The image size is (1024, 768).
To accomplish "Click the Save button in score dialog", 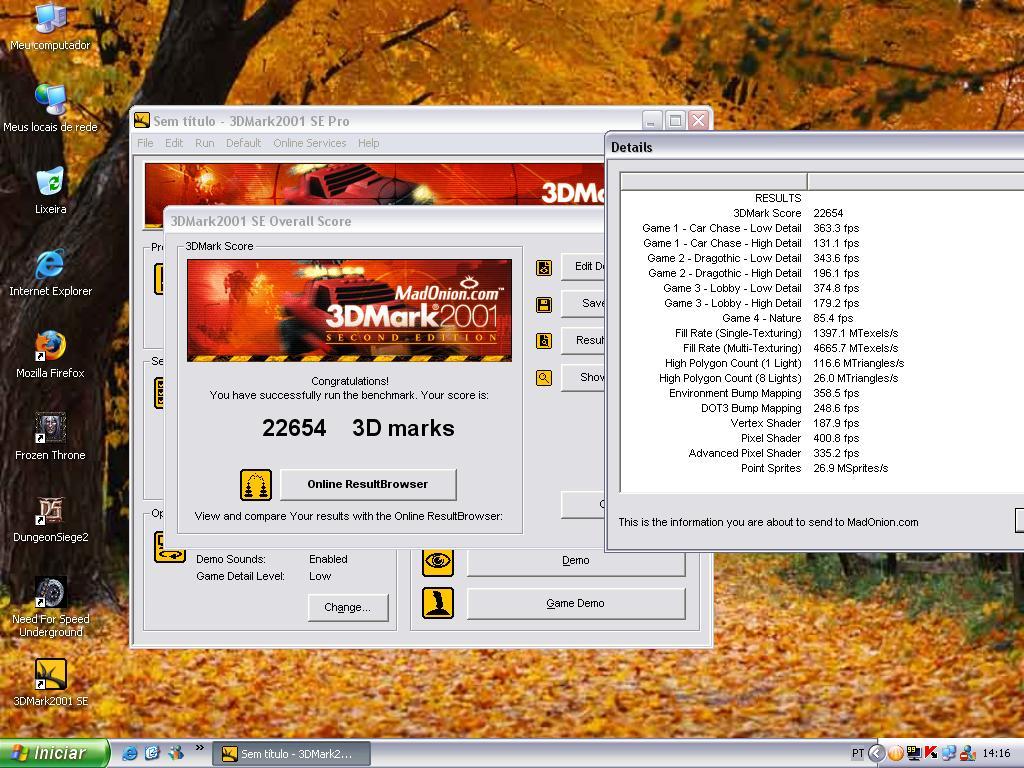I will (583, 303).
